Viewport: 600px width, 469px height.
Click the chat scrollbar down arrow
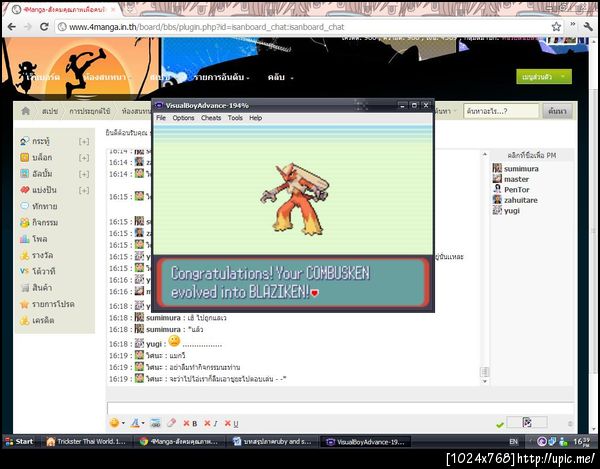484,381
